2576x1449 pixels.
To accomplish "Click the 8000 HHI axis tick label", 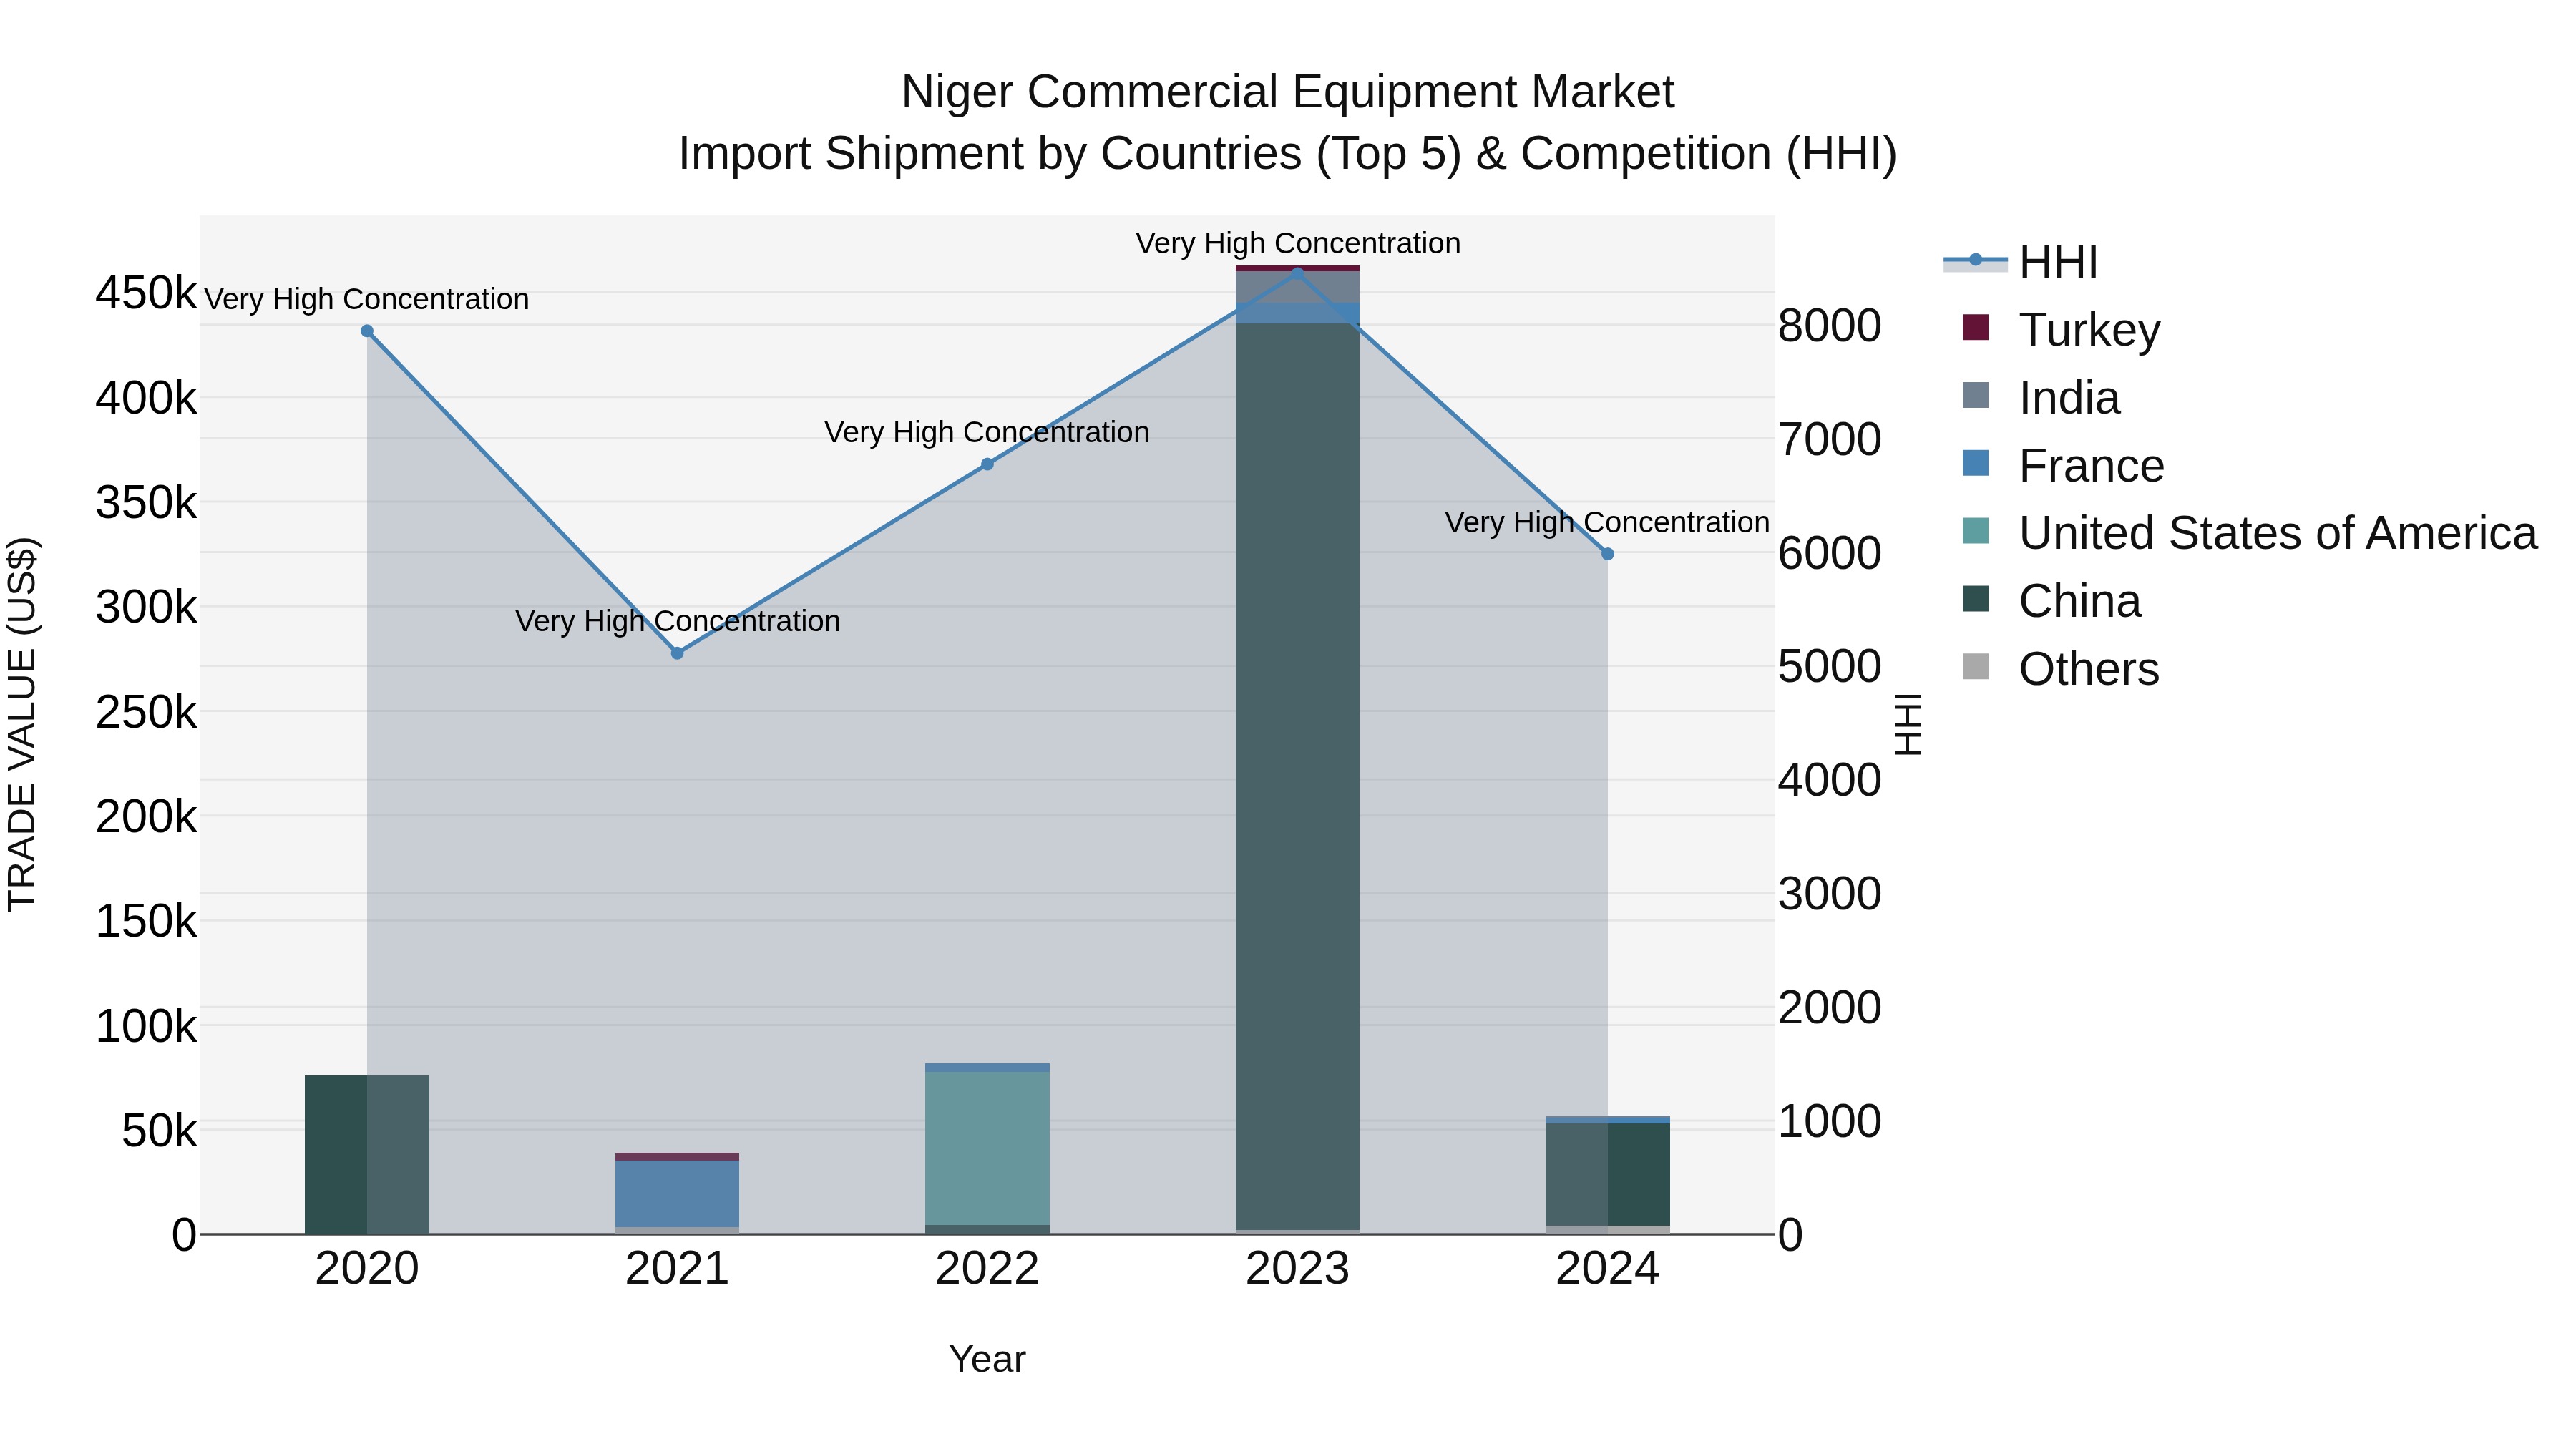I will click(x=1829, y=326).
